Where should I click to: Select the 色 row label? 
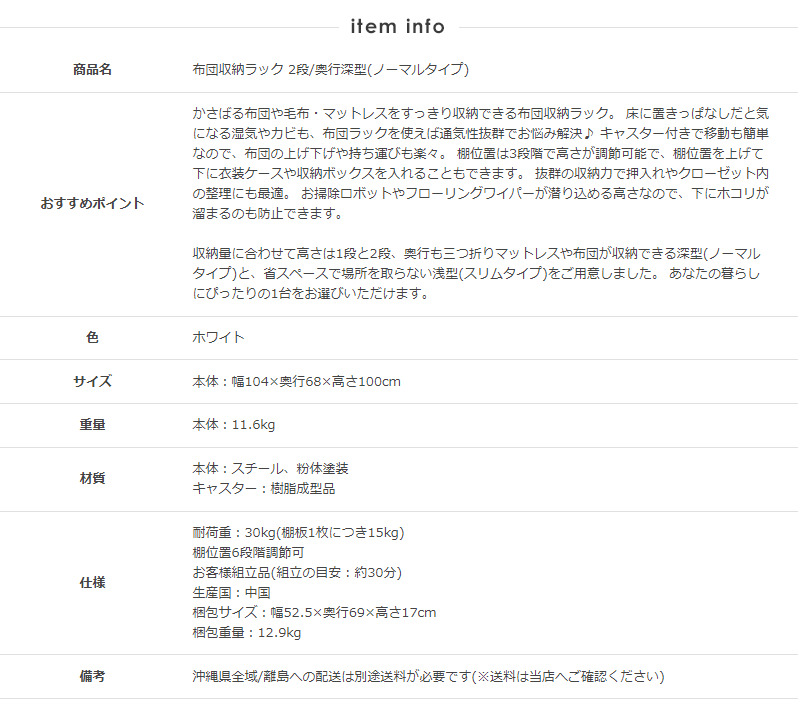point(92,337)
